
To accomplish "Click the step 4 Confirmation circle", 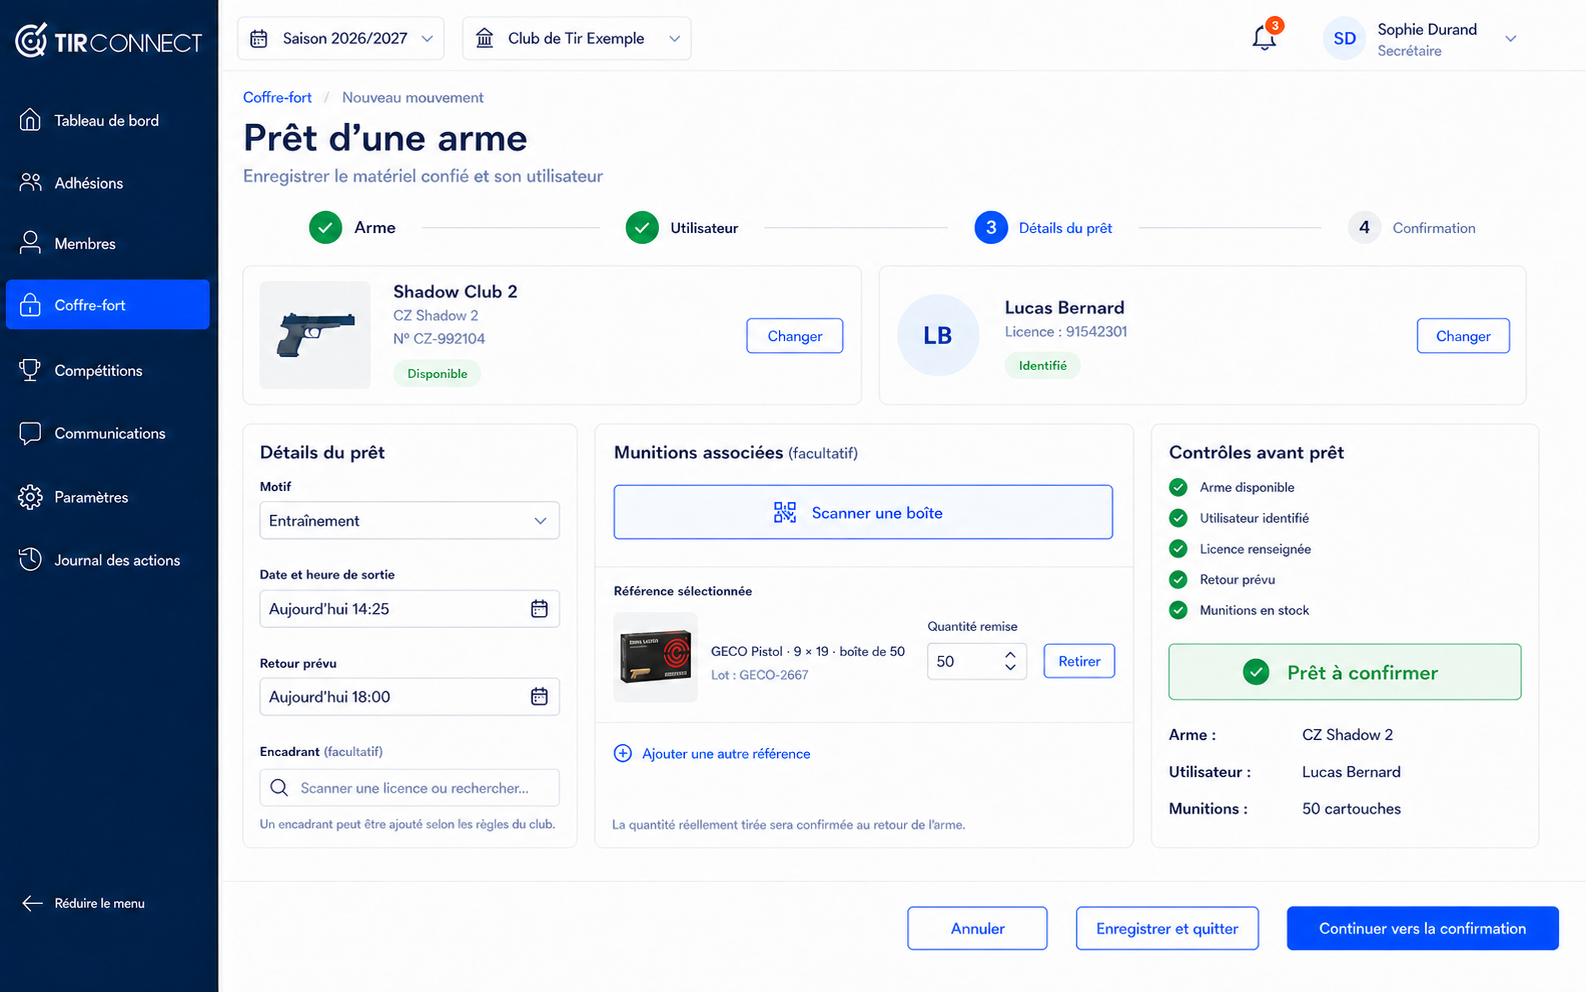I will point(1364,228).
